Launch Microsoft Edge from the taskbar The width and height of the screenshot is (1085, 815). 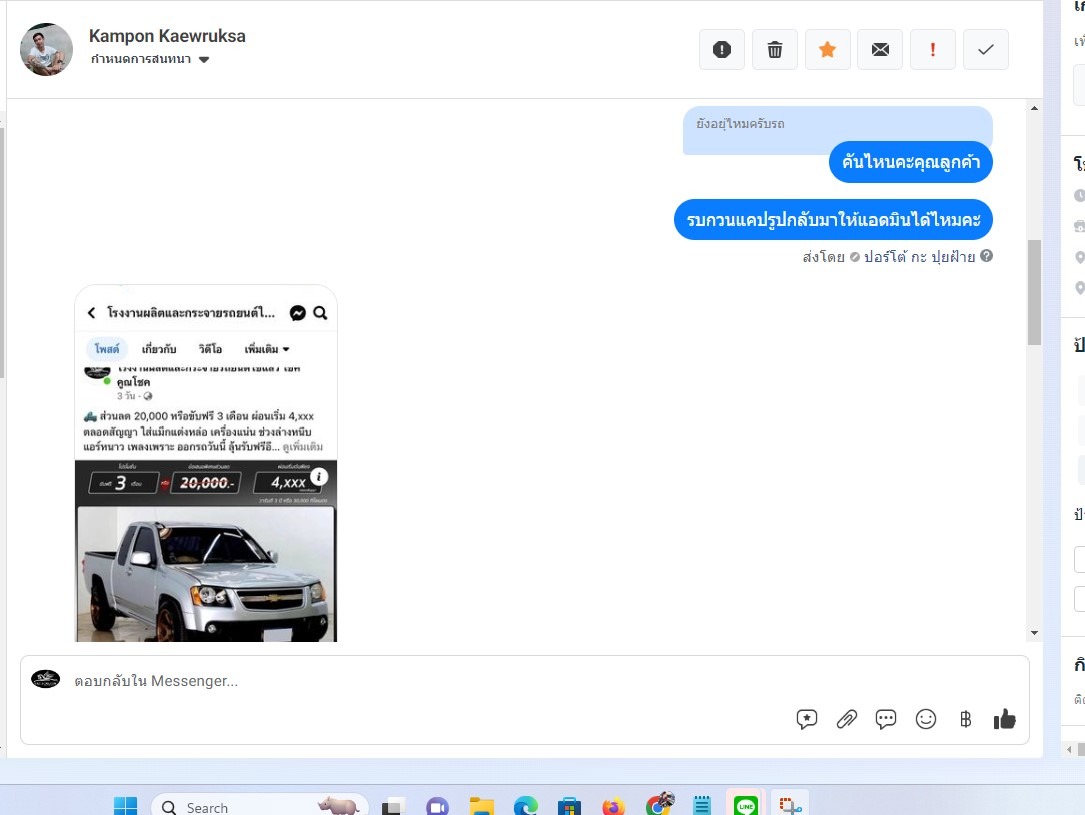tap(526, 807)
